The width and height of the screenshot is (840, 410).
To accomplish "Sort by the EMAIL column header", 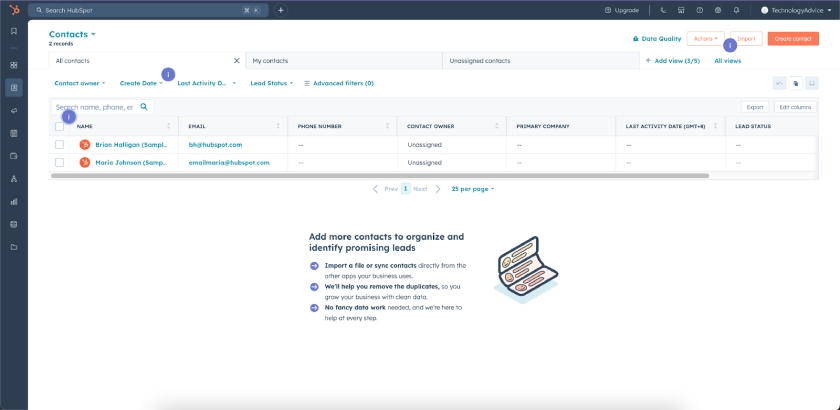I will [233, 126].
